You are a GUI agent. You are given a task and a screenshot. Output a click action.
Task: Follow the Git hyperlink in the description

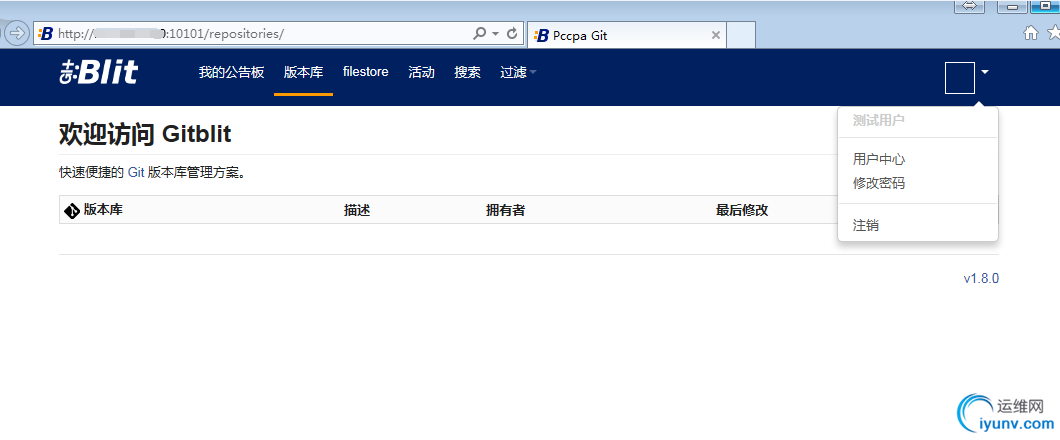[136, 173]
